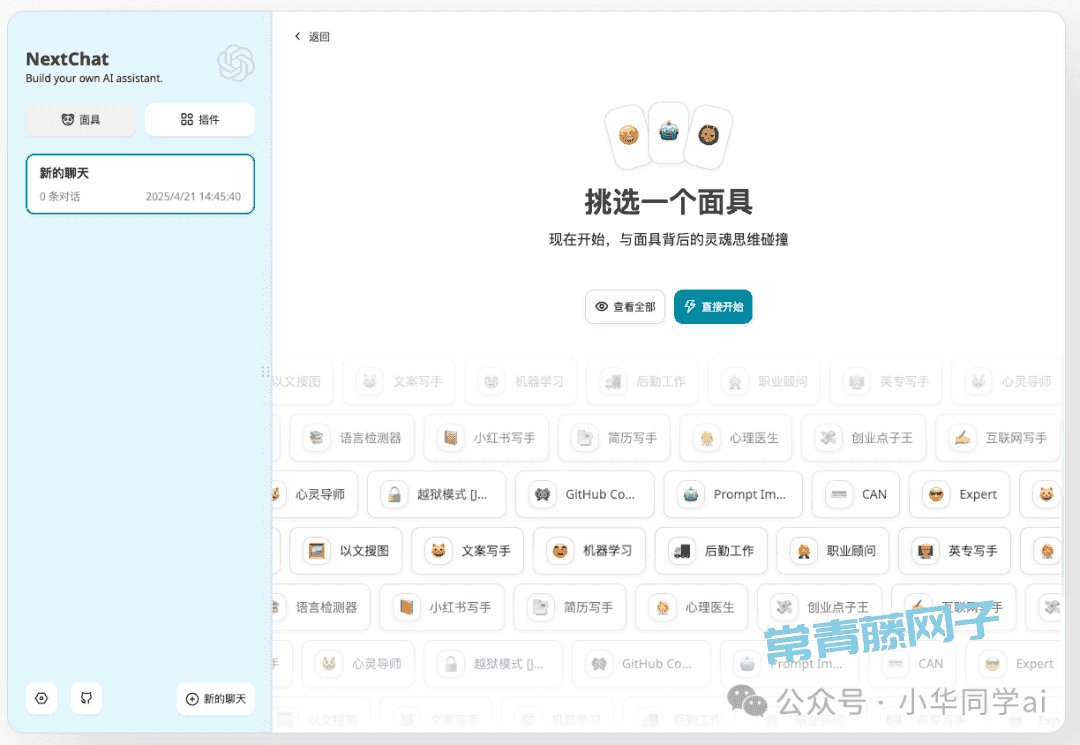Click the sunglasses face icon on non-faded Expert card
This screenshot has width=1080, height=745.
(x=936, y=494)
